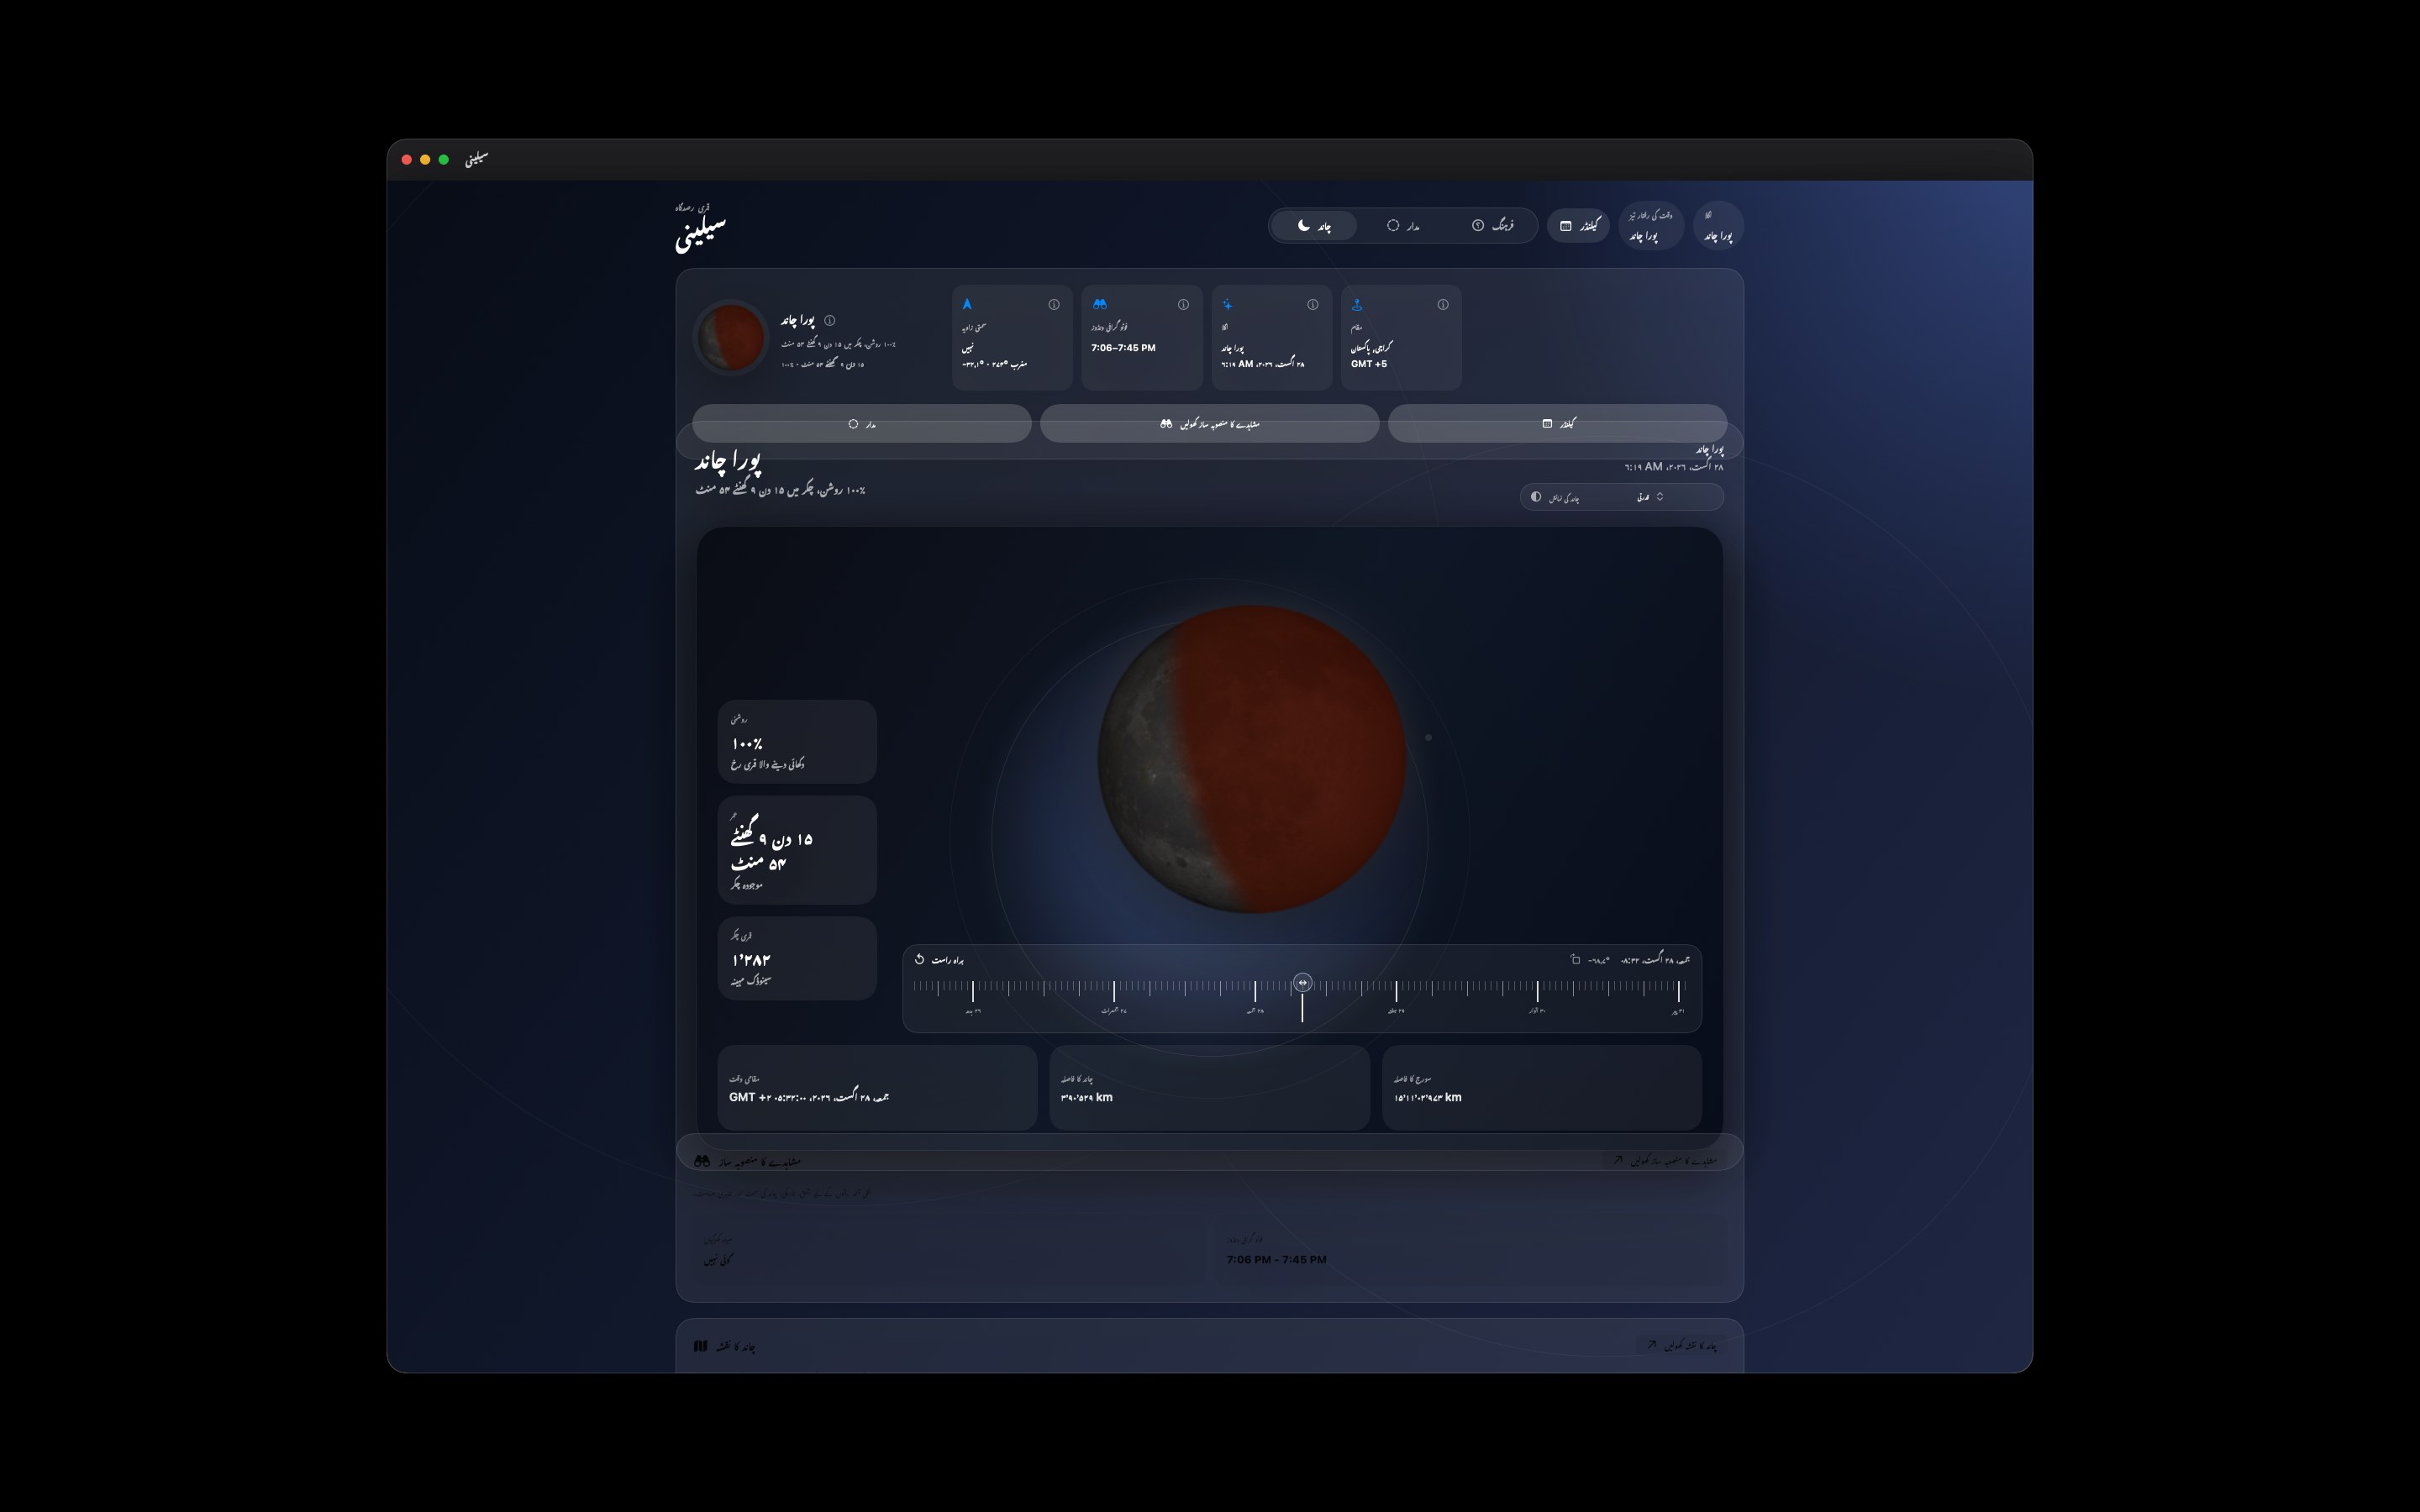Show info on the مقام location card
The height and width of the screenshot is (1512, 2420).
click(1443, 305)
